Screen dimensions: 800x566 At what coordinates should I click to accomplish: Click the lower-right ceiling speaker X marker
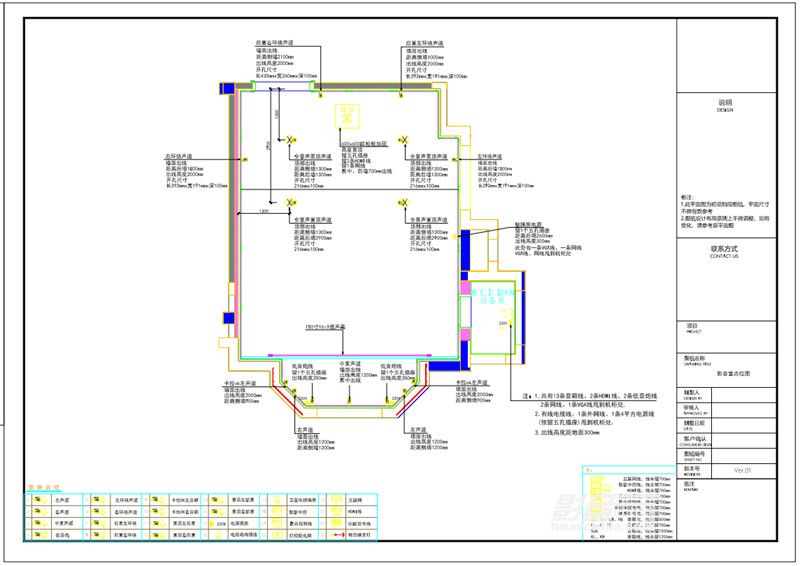404,203
